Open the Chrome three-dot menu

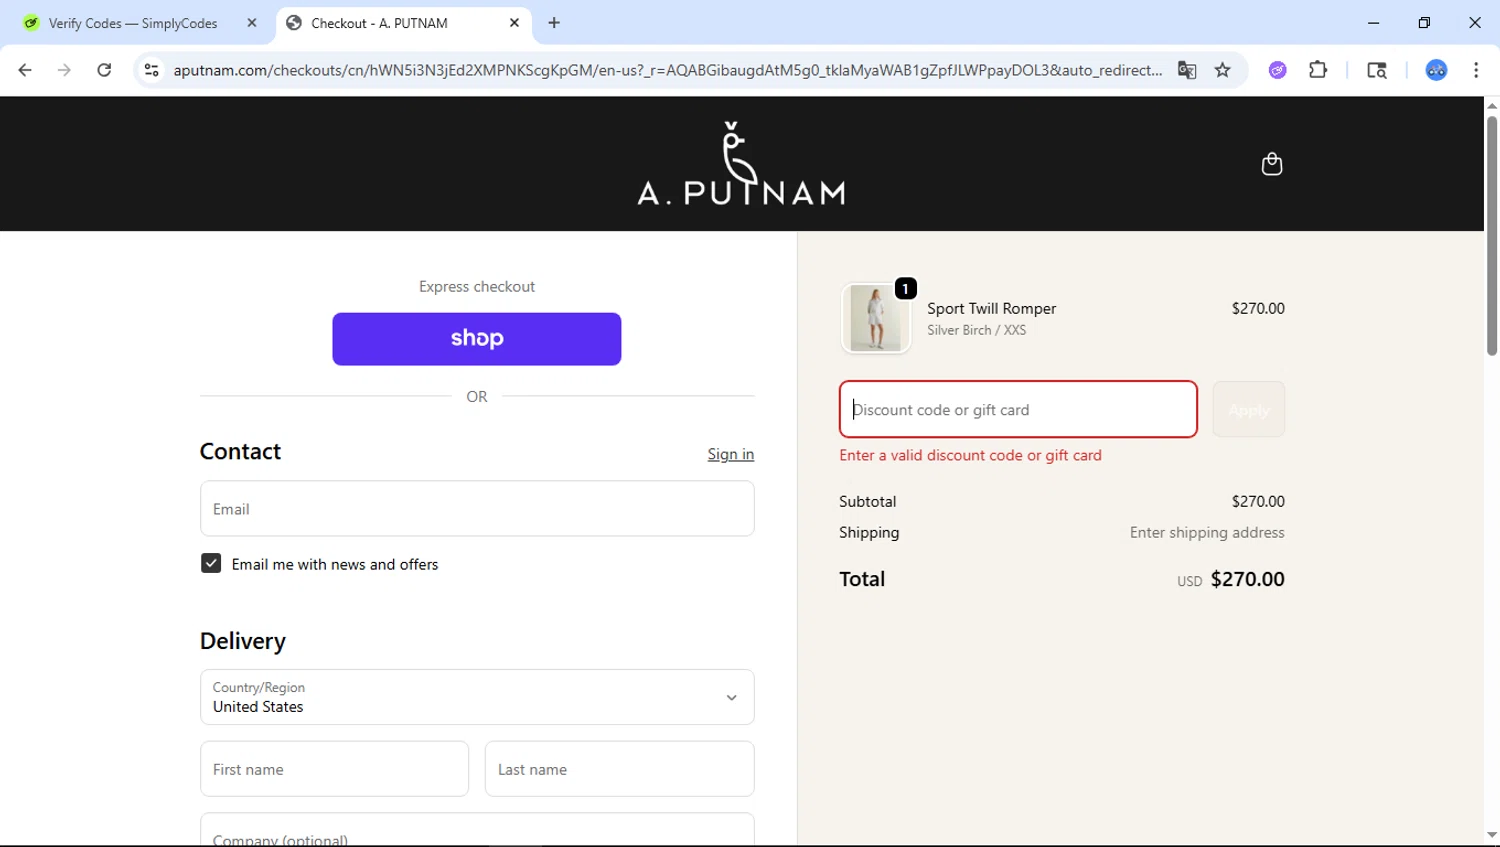click(1476, 70)
